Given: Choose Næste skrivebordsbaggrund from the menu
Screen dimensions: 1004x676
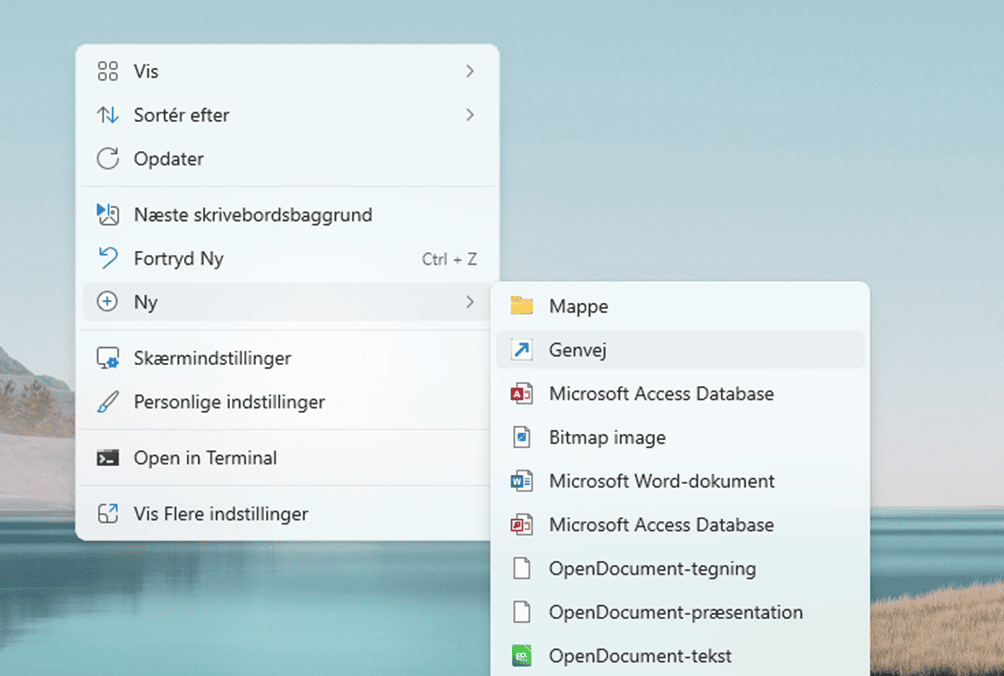Looking at the screenshot, I should pos(252,215).
